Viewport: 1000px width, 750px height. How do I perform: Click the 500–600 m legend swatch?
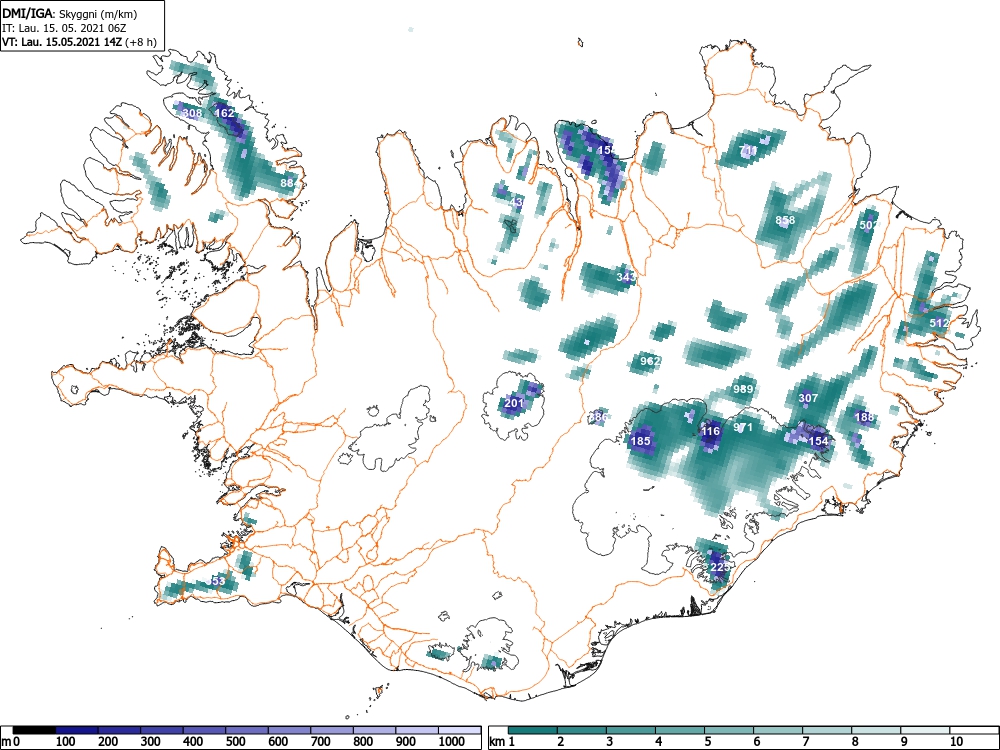247,730
